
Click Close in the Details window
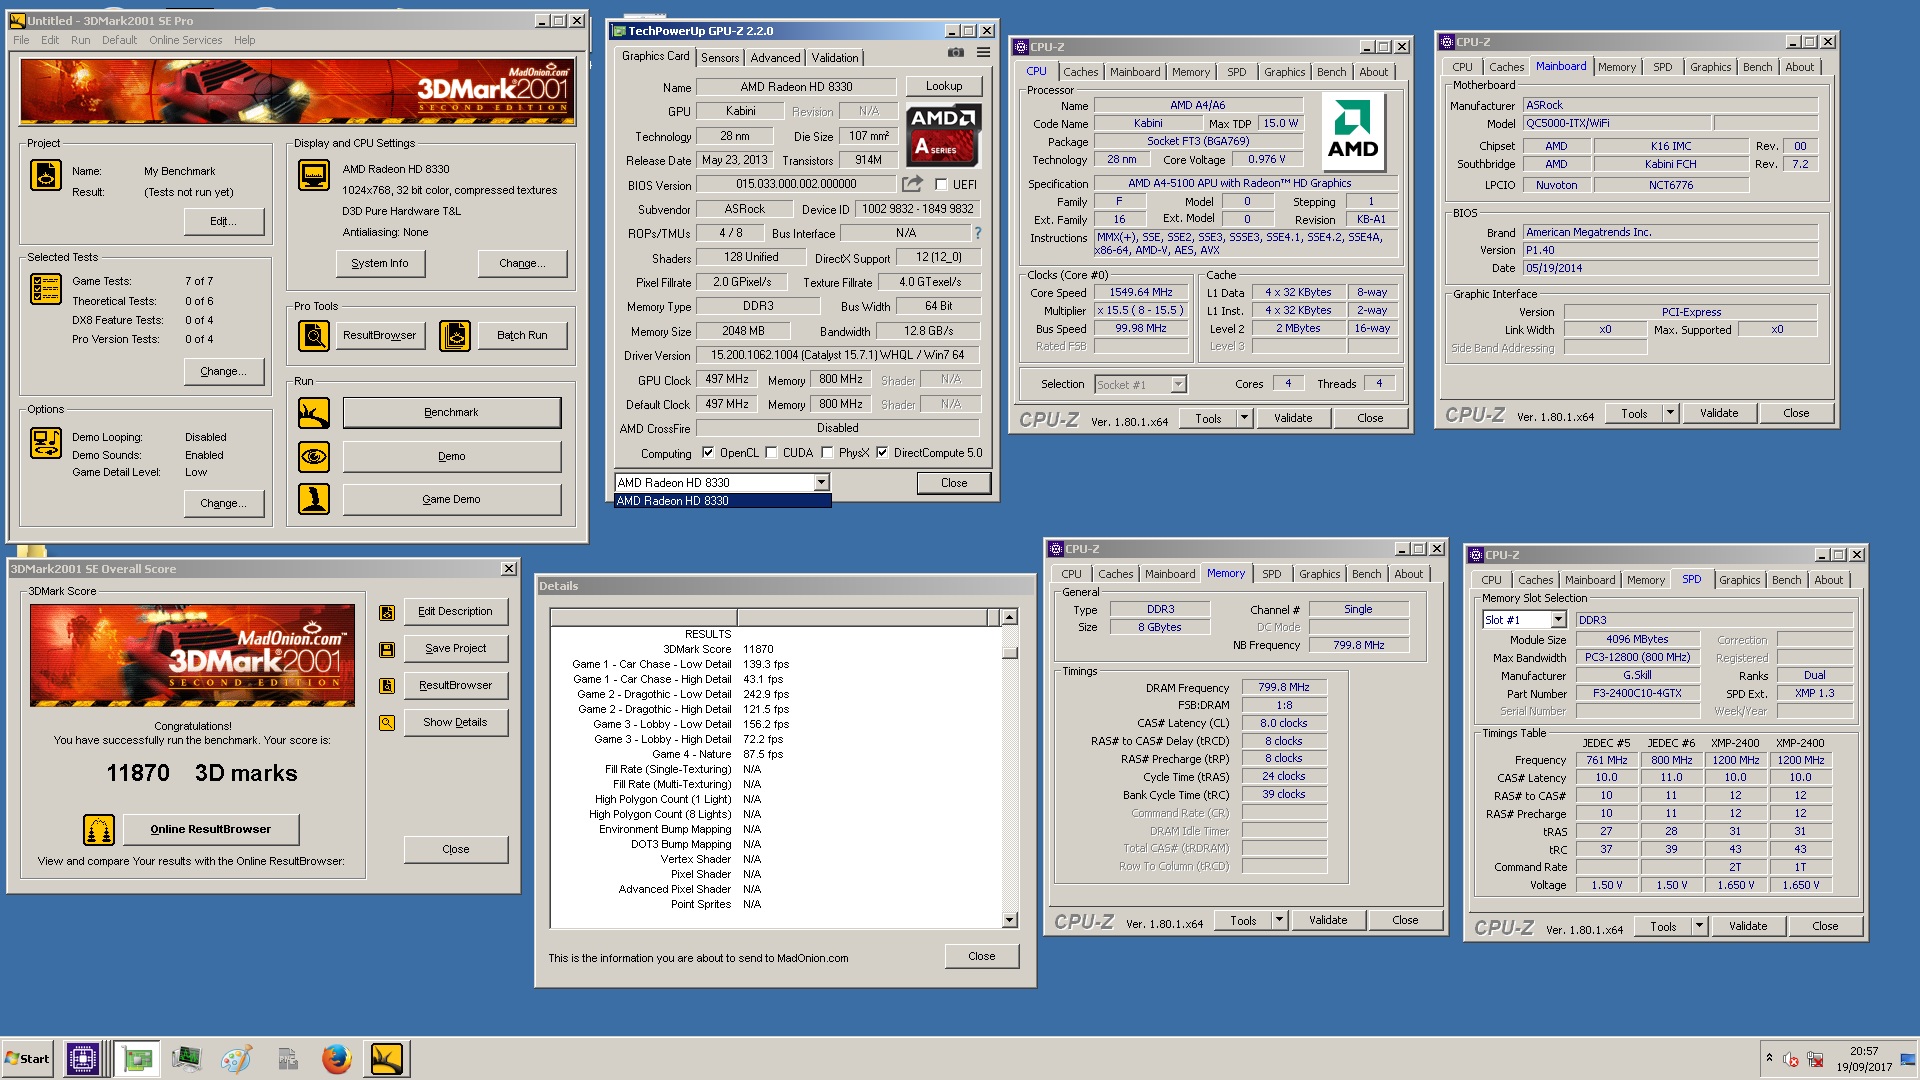tap(982, 956)
